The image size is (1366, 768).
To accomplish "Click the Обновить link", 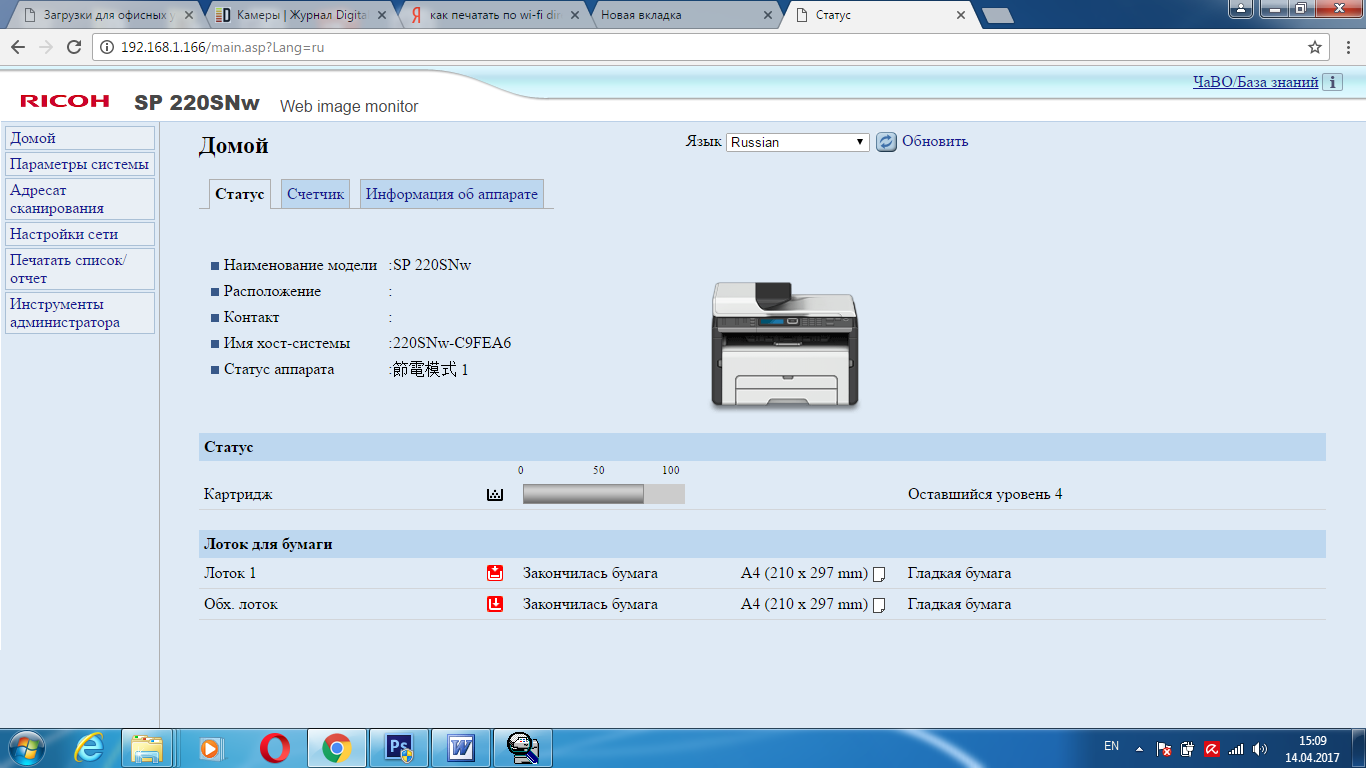I will pos(935,142).
